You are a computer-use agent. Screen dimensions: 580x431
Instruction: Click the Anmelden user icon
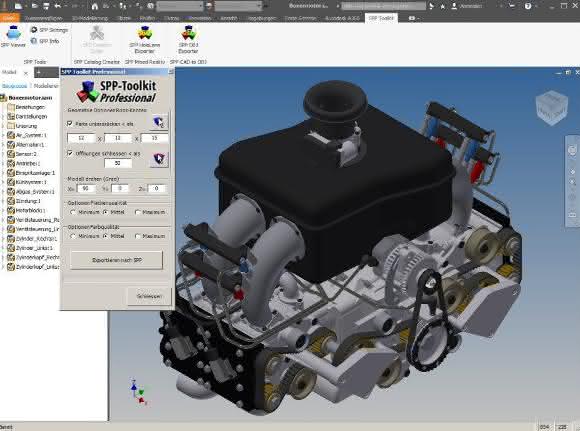point(454,6)
